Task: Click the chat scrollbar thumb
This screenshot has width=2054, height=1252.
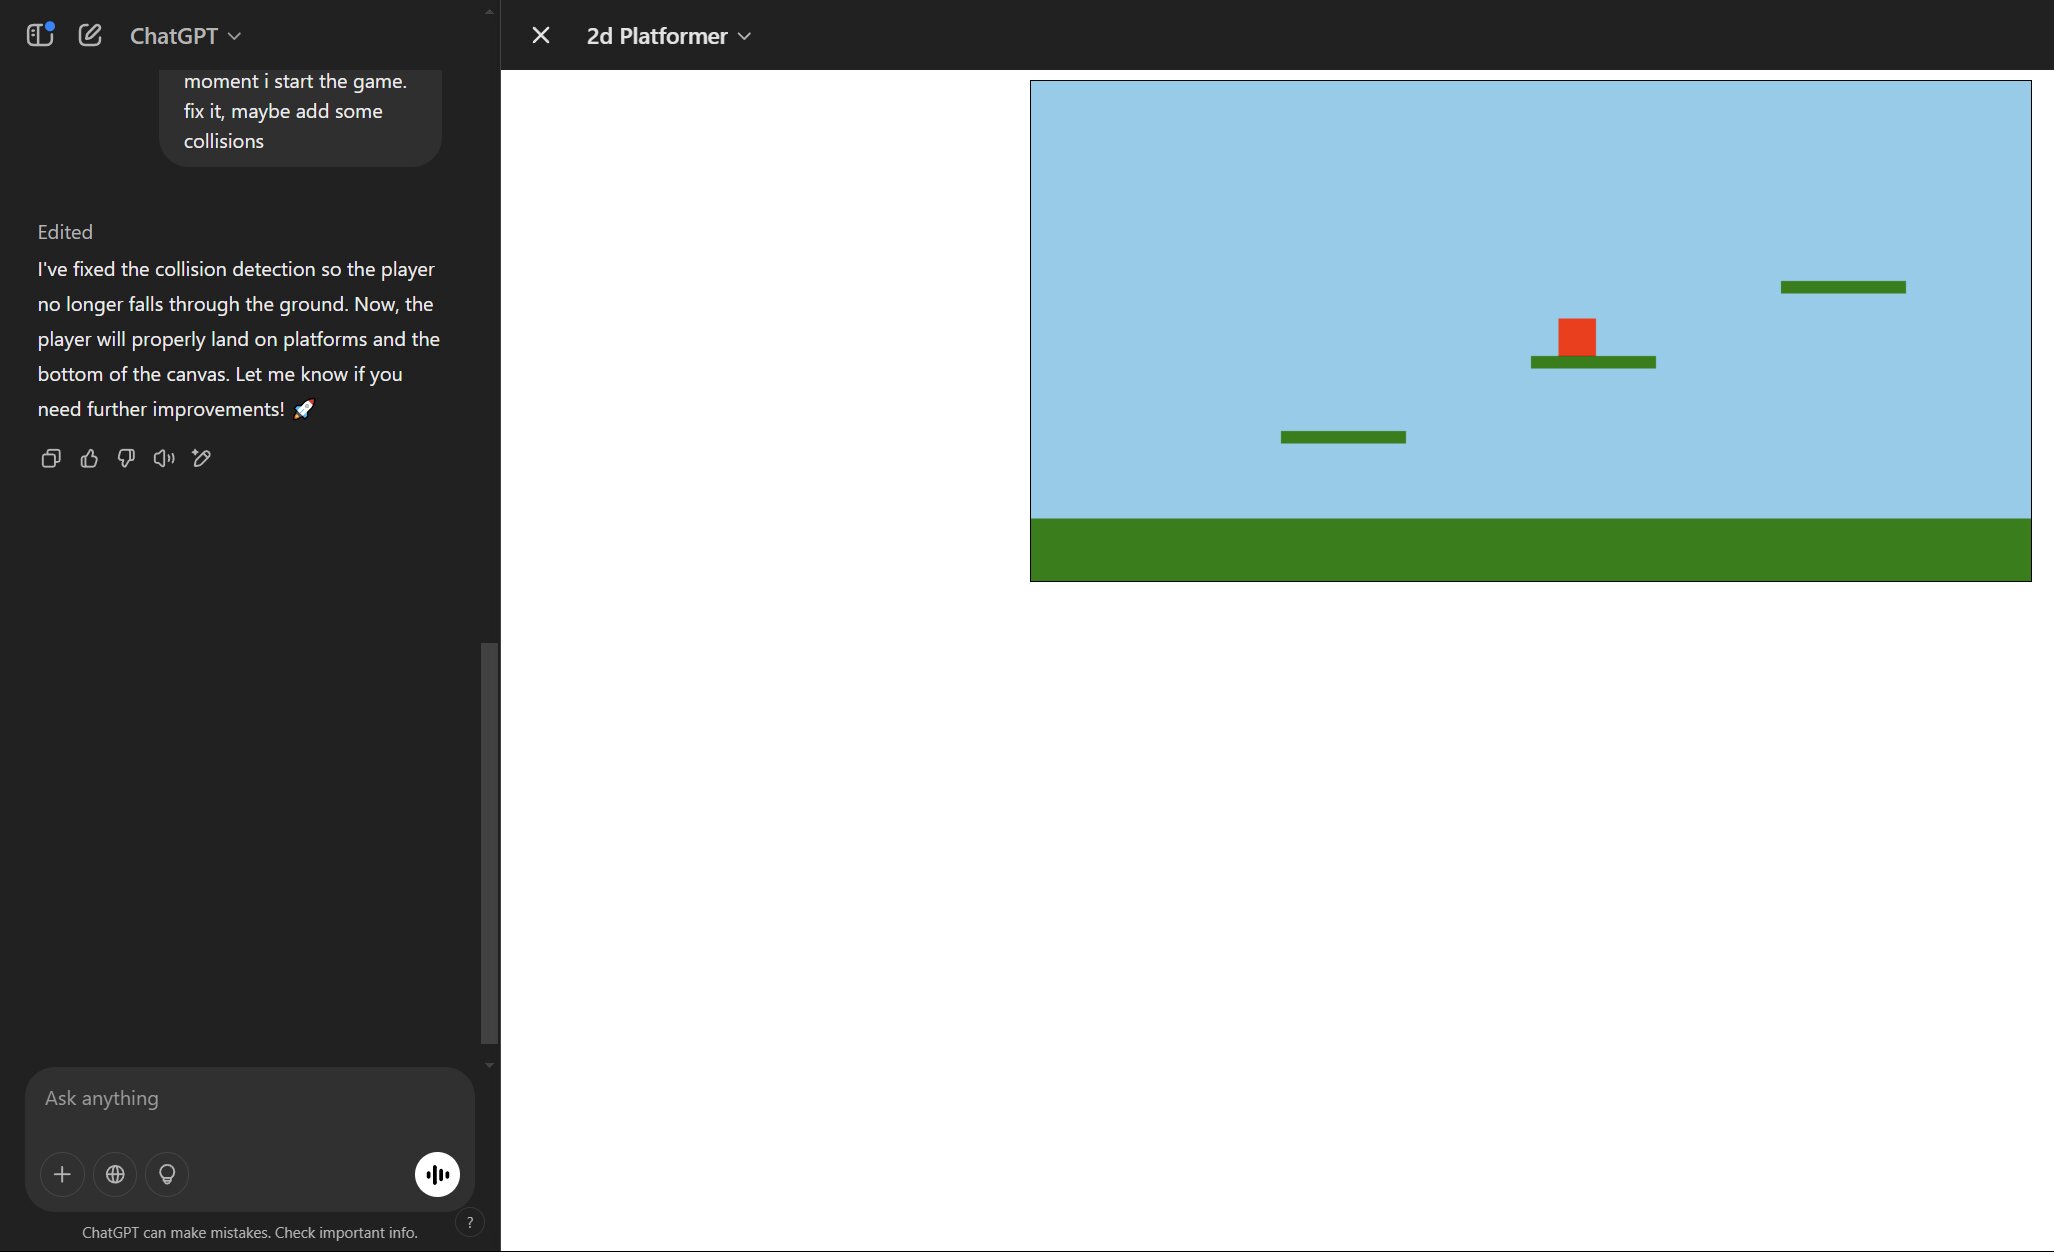Action: [489, 843]
